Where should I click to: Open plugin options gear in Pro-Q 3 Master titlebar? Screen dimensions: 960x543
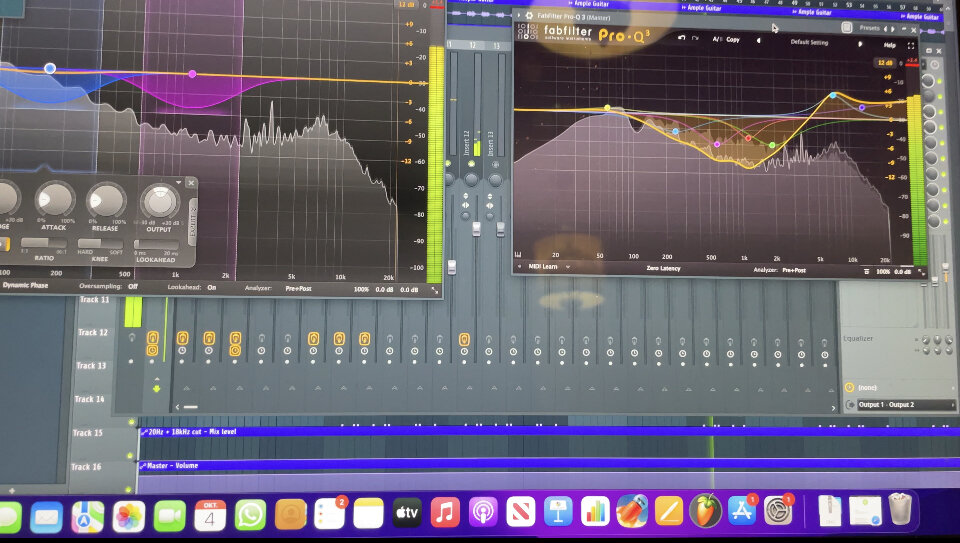click(x=530, y=15)
